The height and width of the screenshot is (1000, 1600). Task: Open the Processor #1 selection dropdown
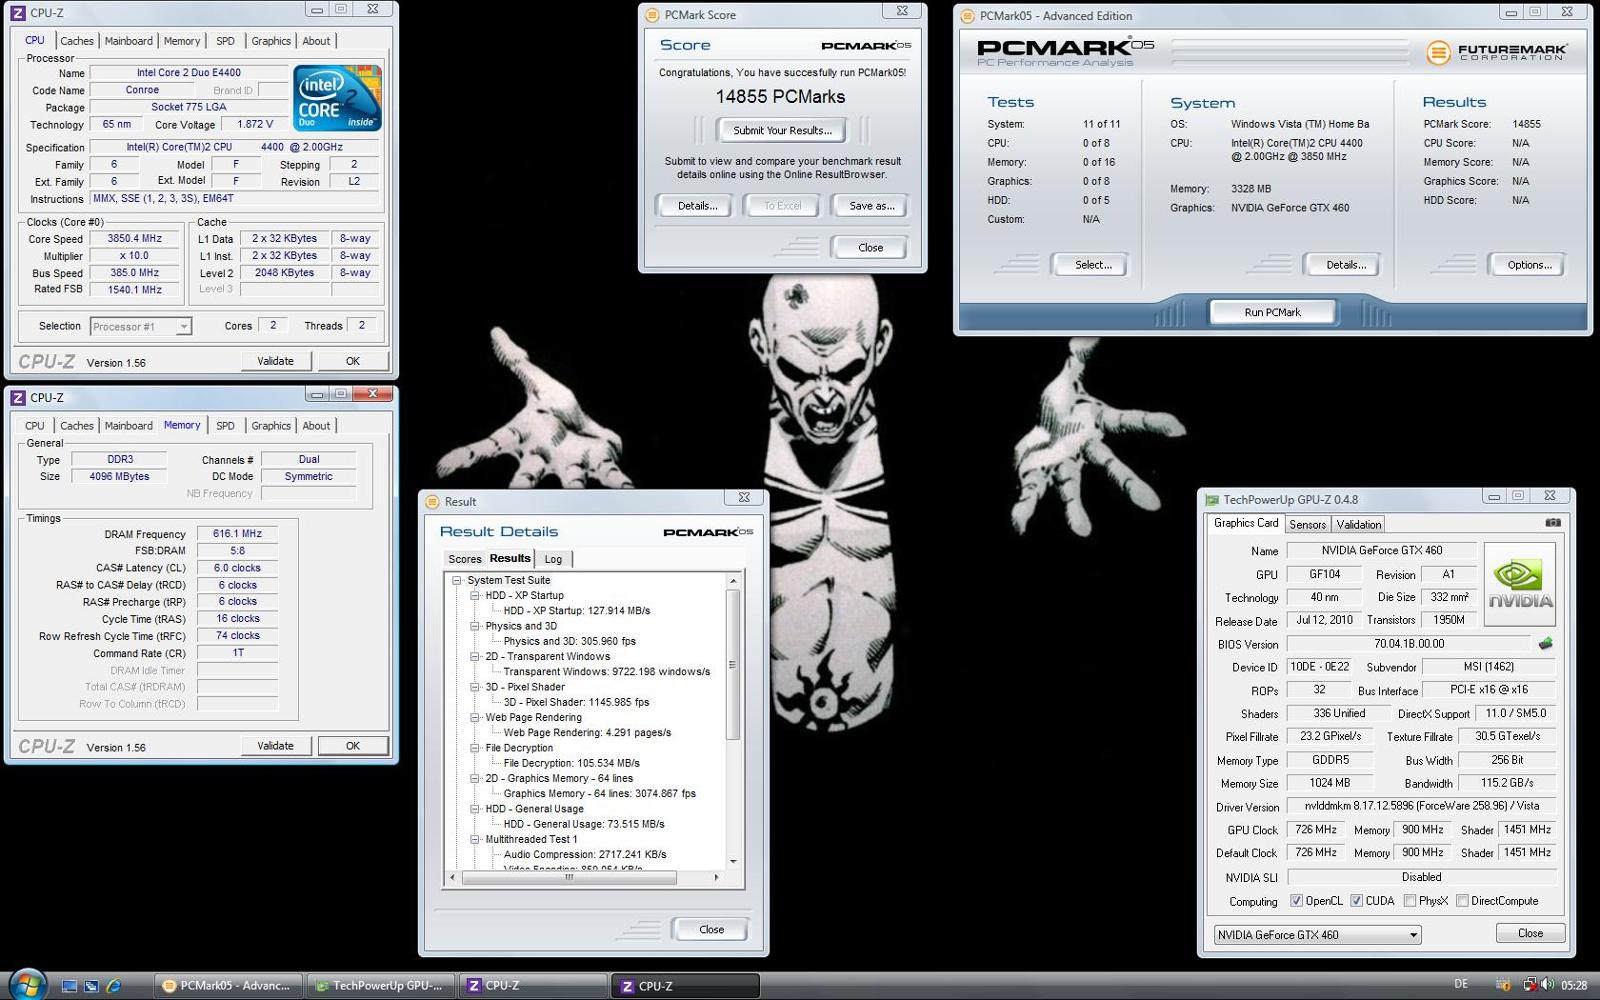pyautogui.click(x=140, y=327)
